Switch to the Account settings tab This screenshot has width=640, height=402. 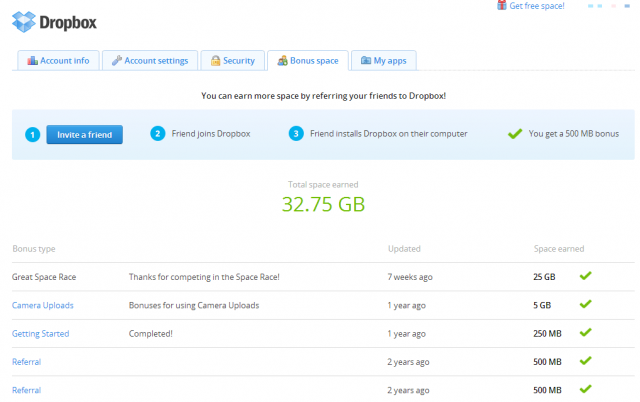(x=150, y=60)
